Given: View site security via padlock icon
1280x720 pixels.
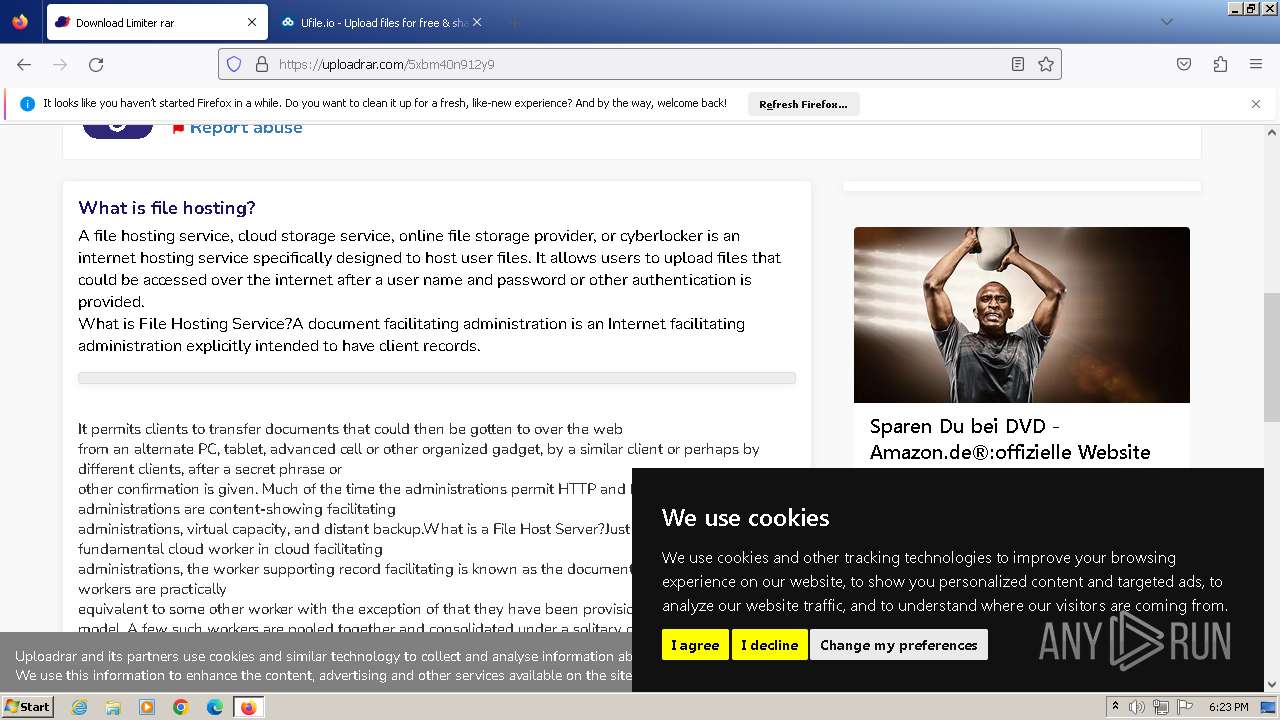Looking at the screenshot, I should [x=262, y=64].
